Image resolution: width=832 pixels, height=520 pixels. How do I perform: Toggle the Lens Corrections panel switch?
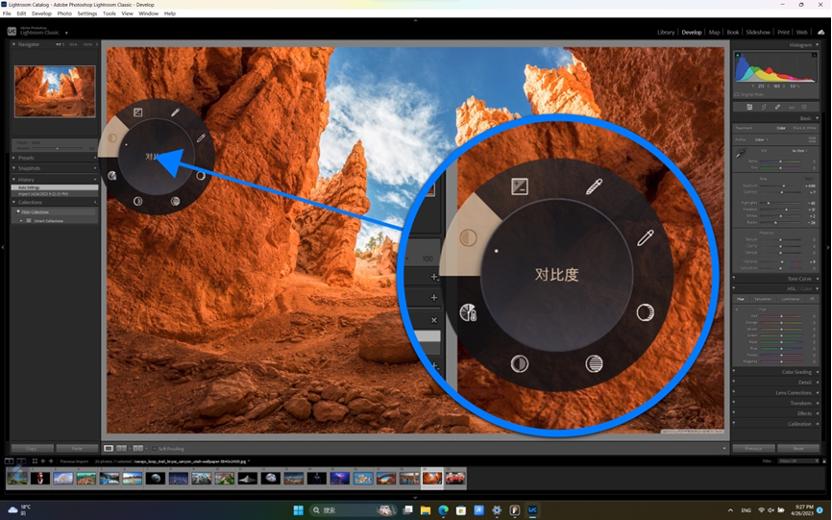point(734,393)
